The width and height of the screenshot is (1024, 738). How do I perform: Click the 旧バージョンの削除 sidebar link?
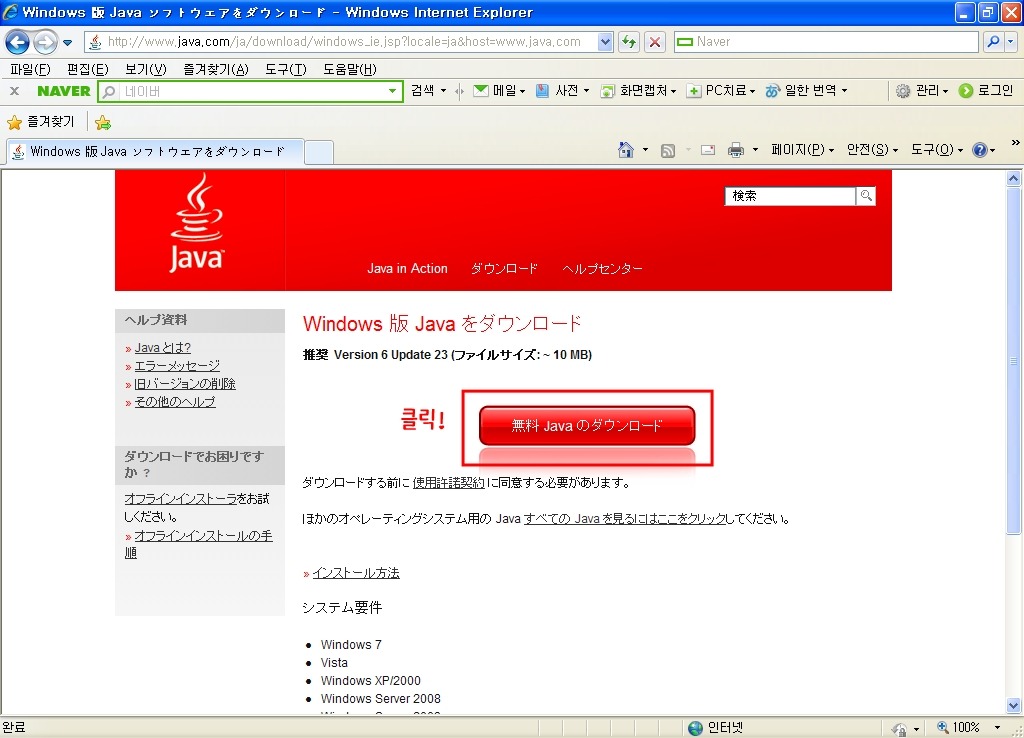pos(185,384)
